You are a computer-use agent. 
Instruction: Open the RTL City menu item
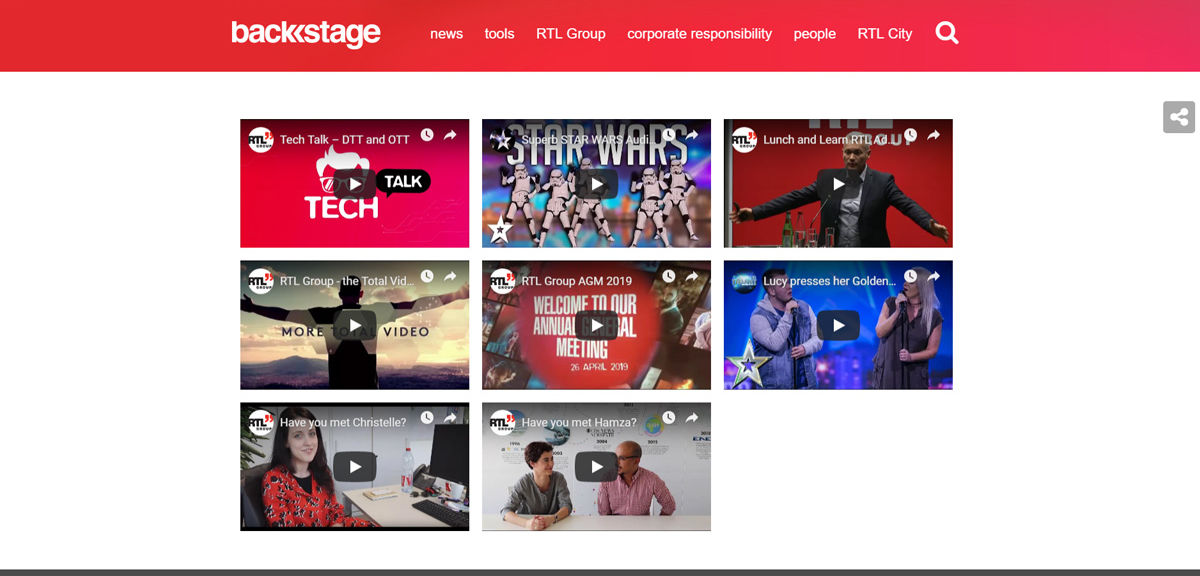tap(885, 33)
